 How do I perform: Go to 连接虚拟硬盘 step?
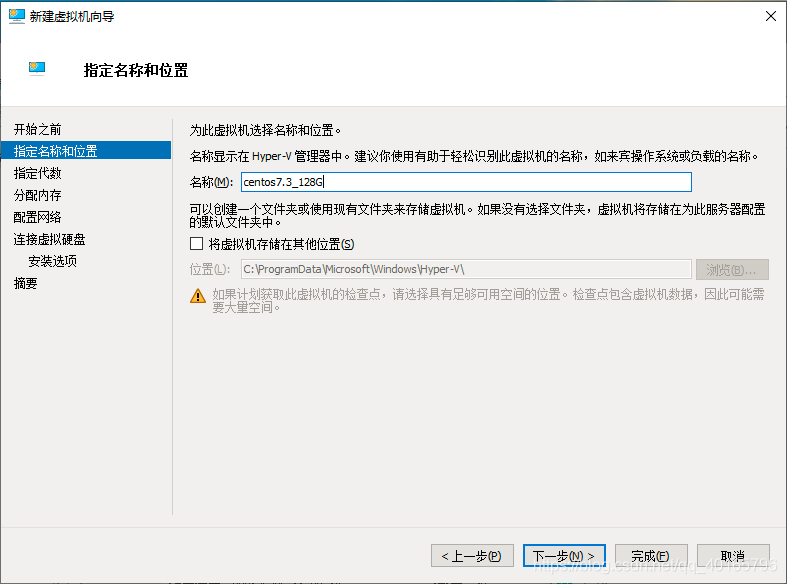point(49,239)
